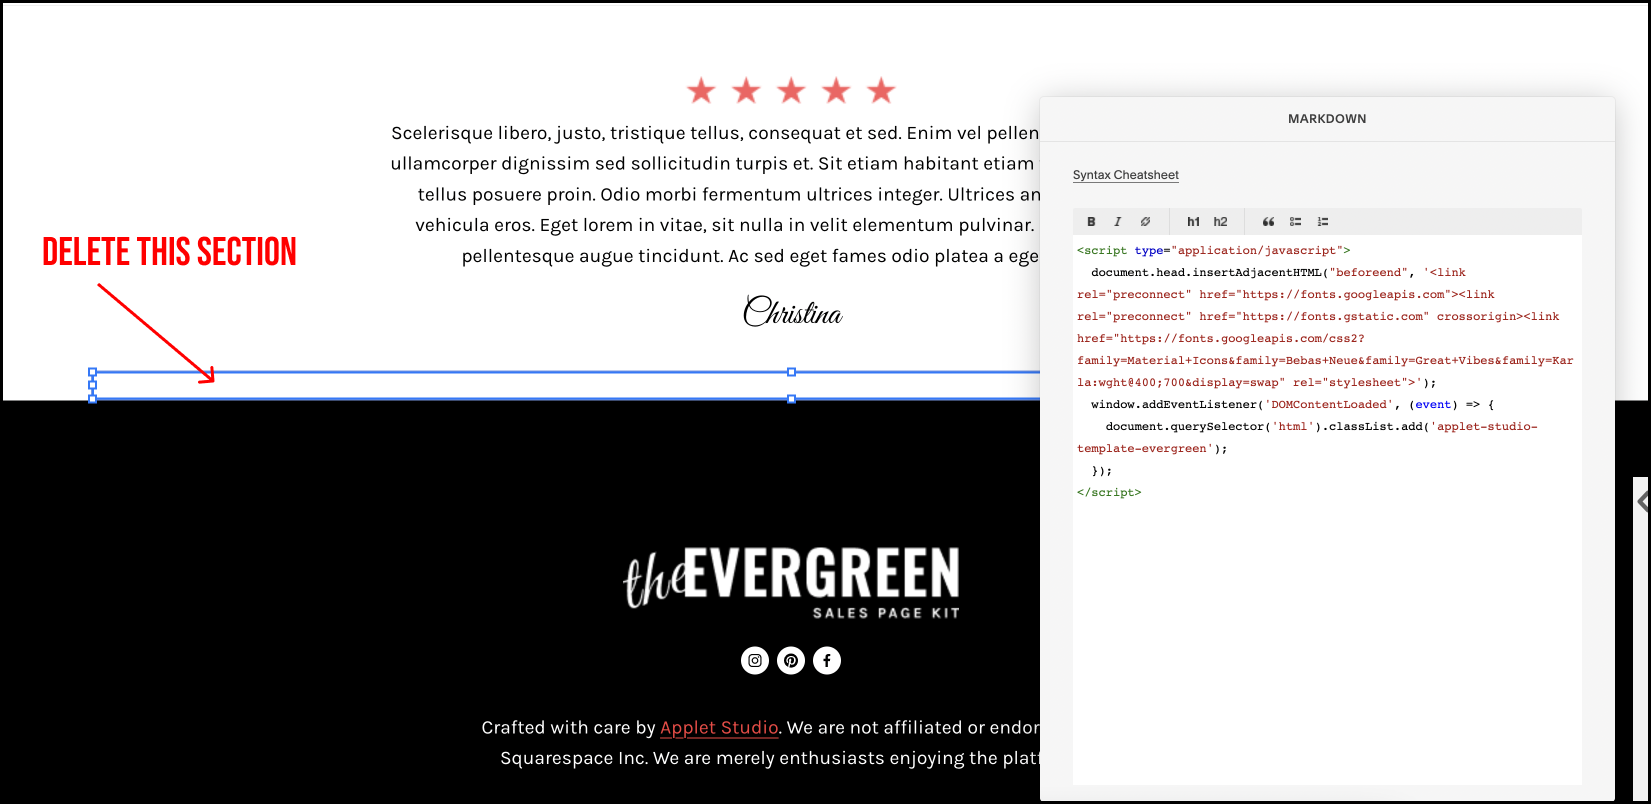Open the Instagram social icon in footer
The height and width of the screenshot is (804, 1651).
[x=755, y=660]
